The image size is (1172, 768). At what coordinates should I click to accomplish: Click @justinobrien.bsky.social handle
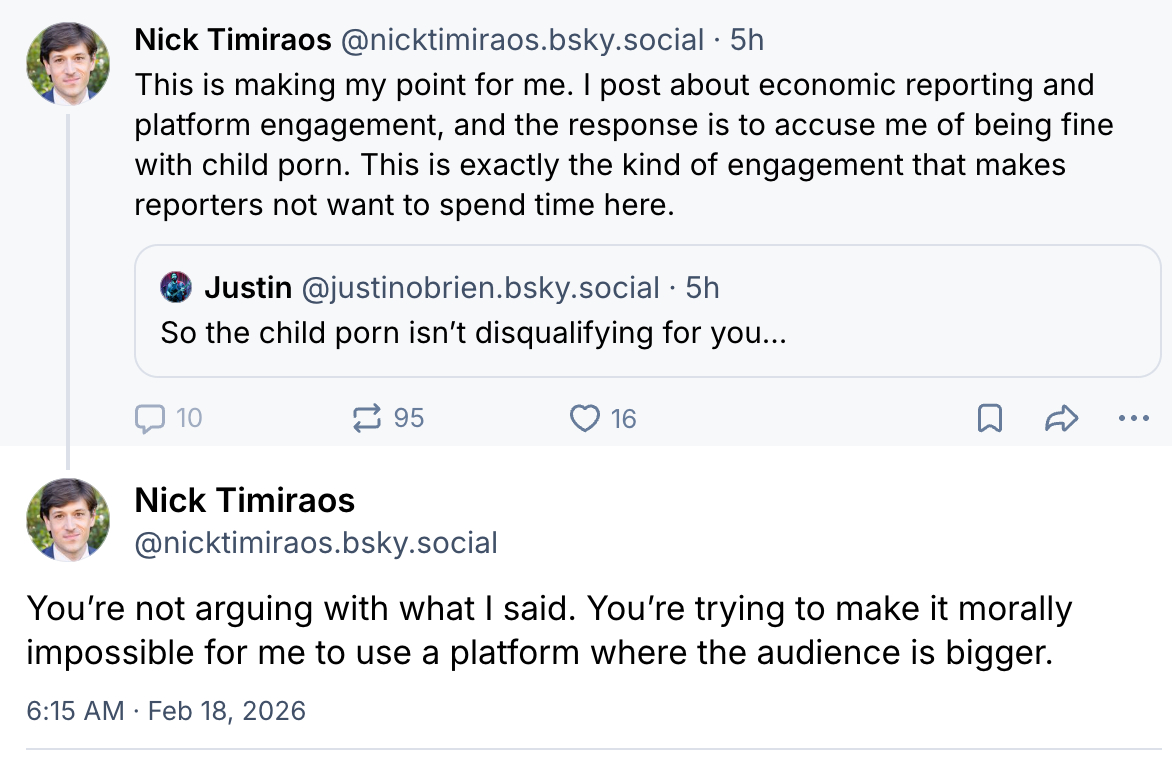click(480, 288)
